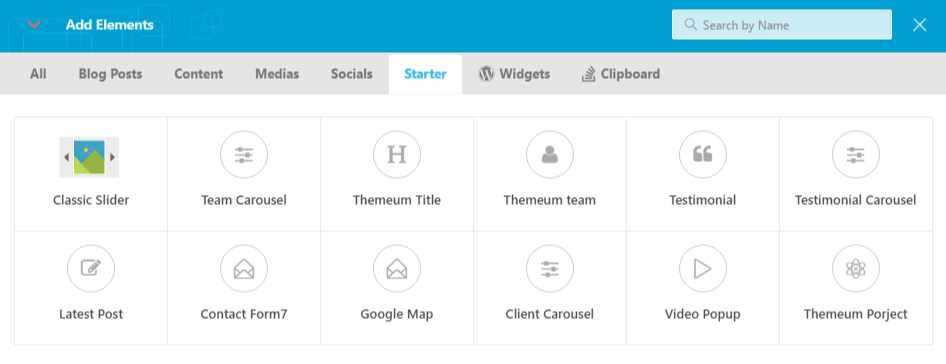Insert the Video Popup play element
Screen dimensions: 946x364
point(703,288)
